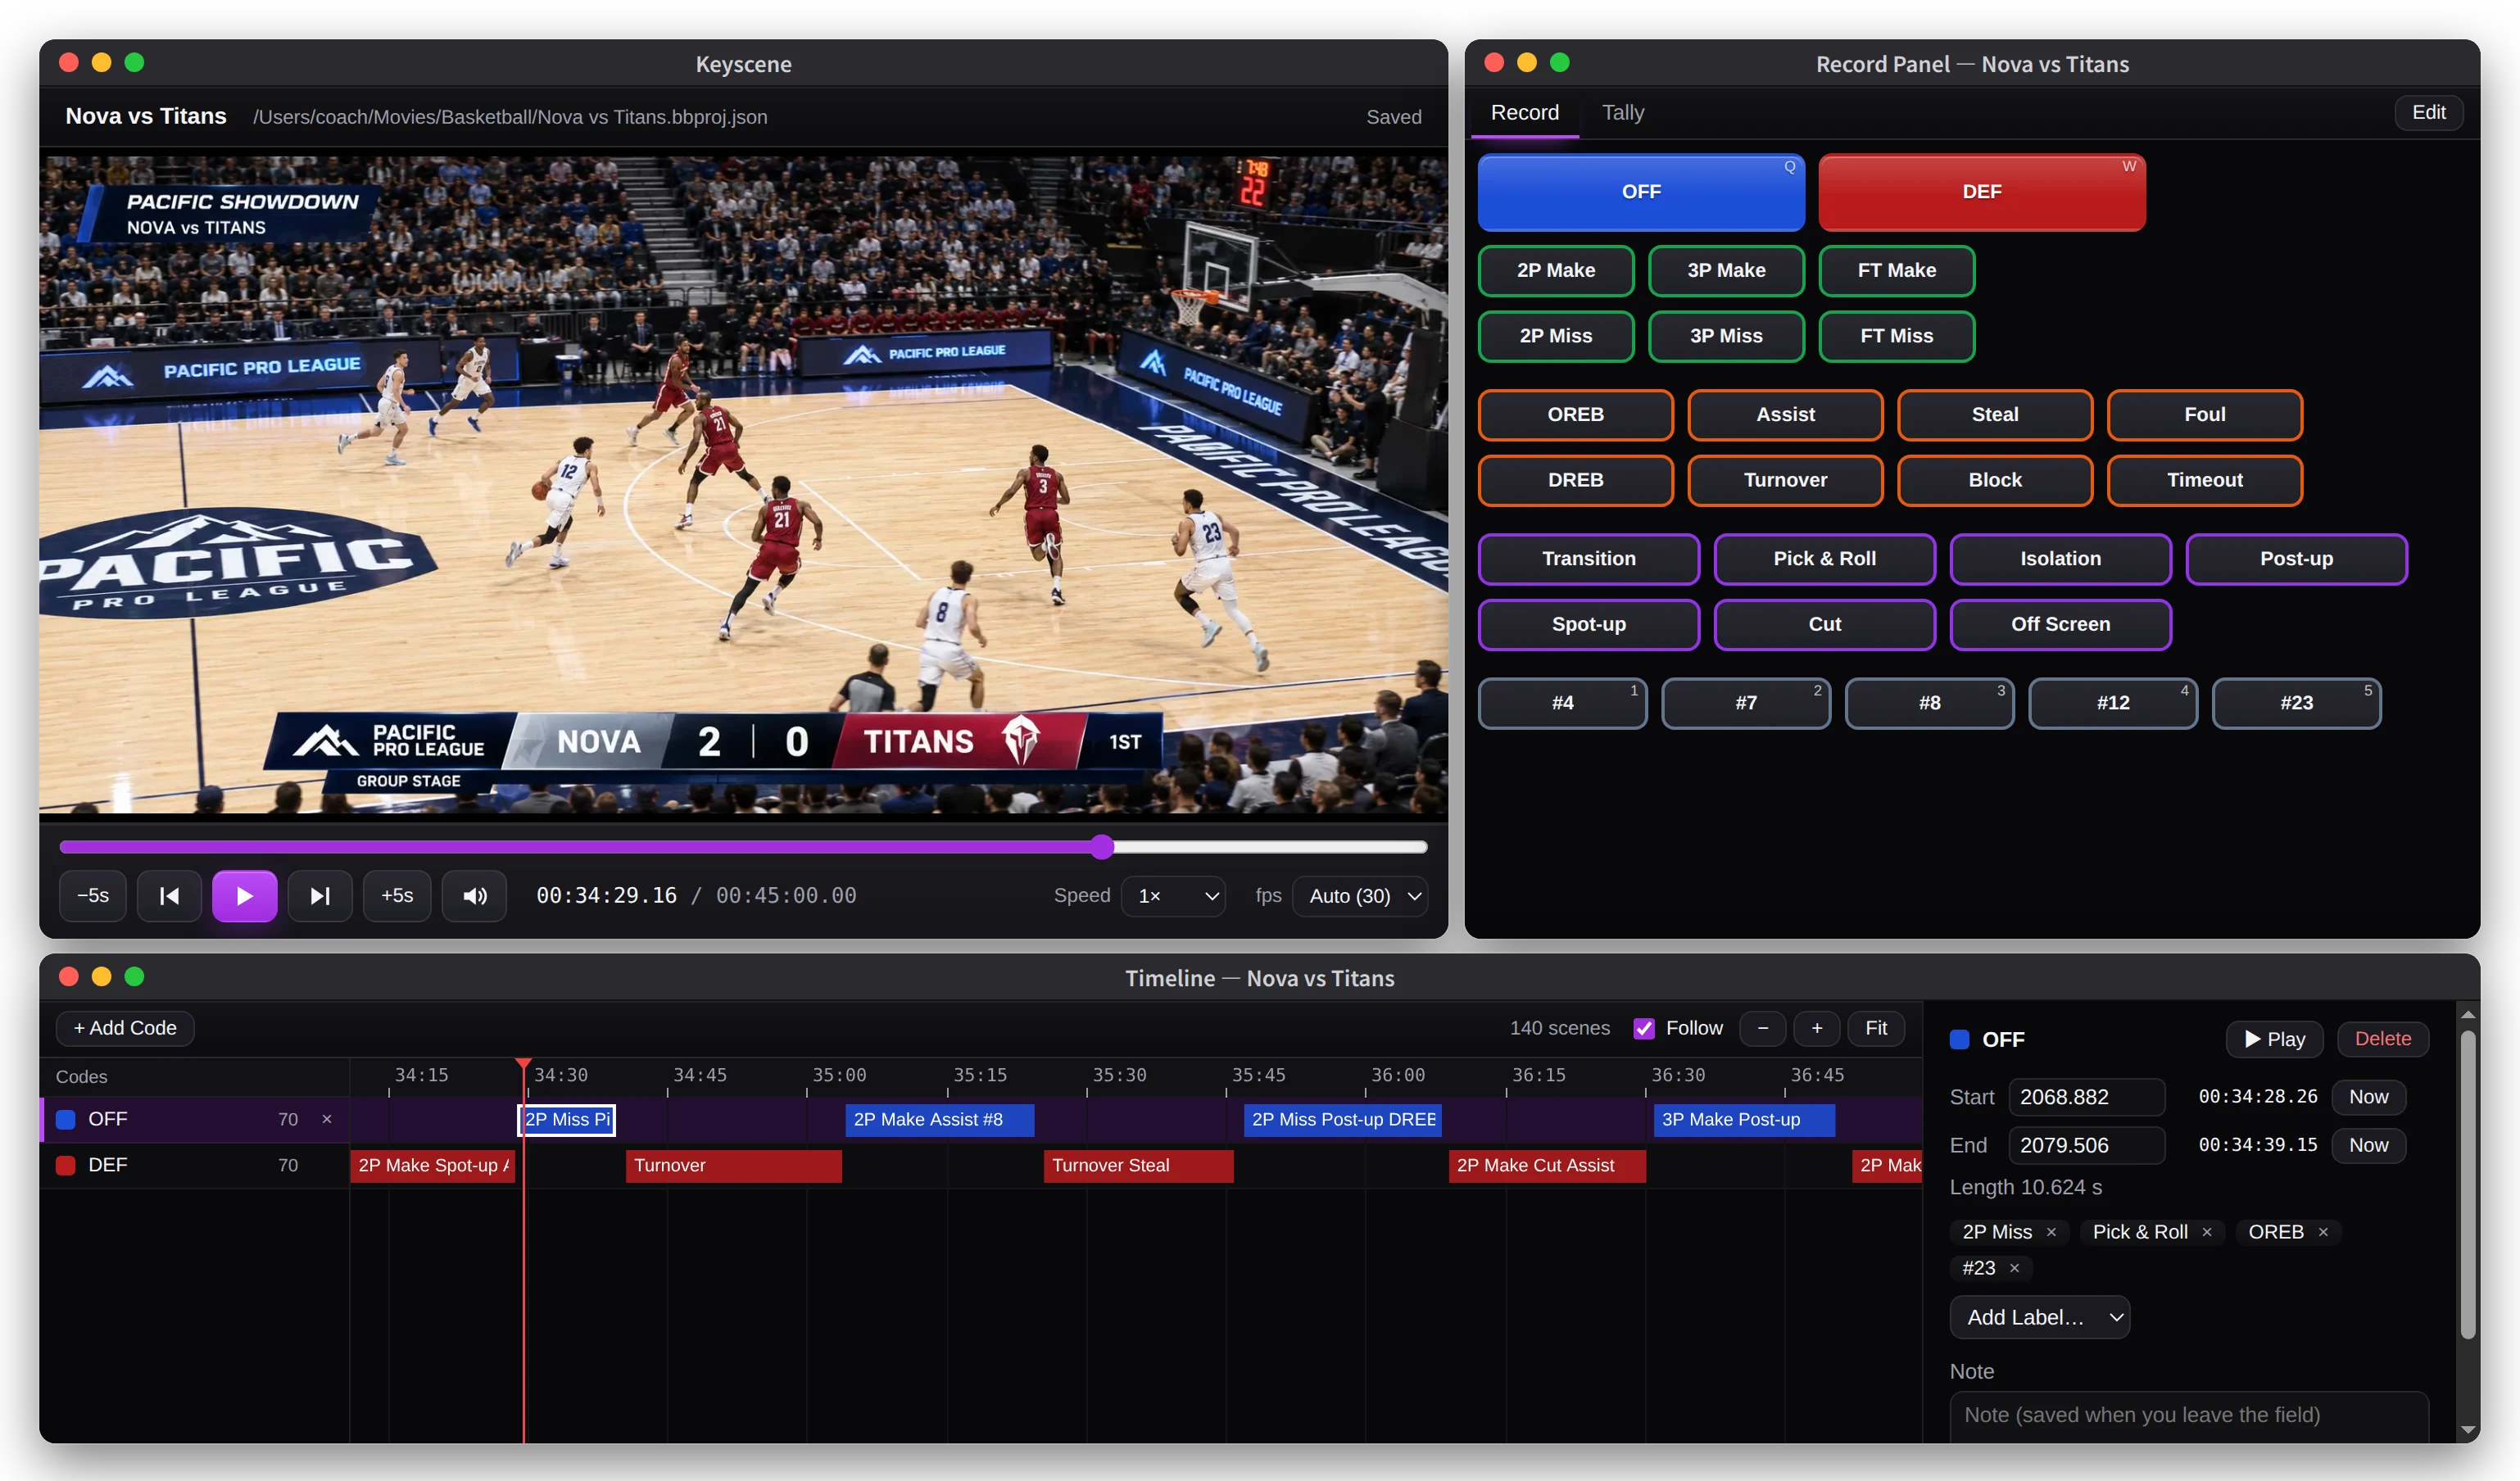Zoom out timeline with minus button

coord(1763,1028)
